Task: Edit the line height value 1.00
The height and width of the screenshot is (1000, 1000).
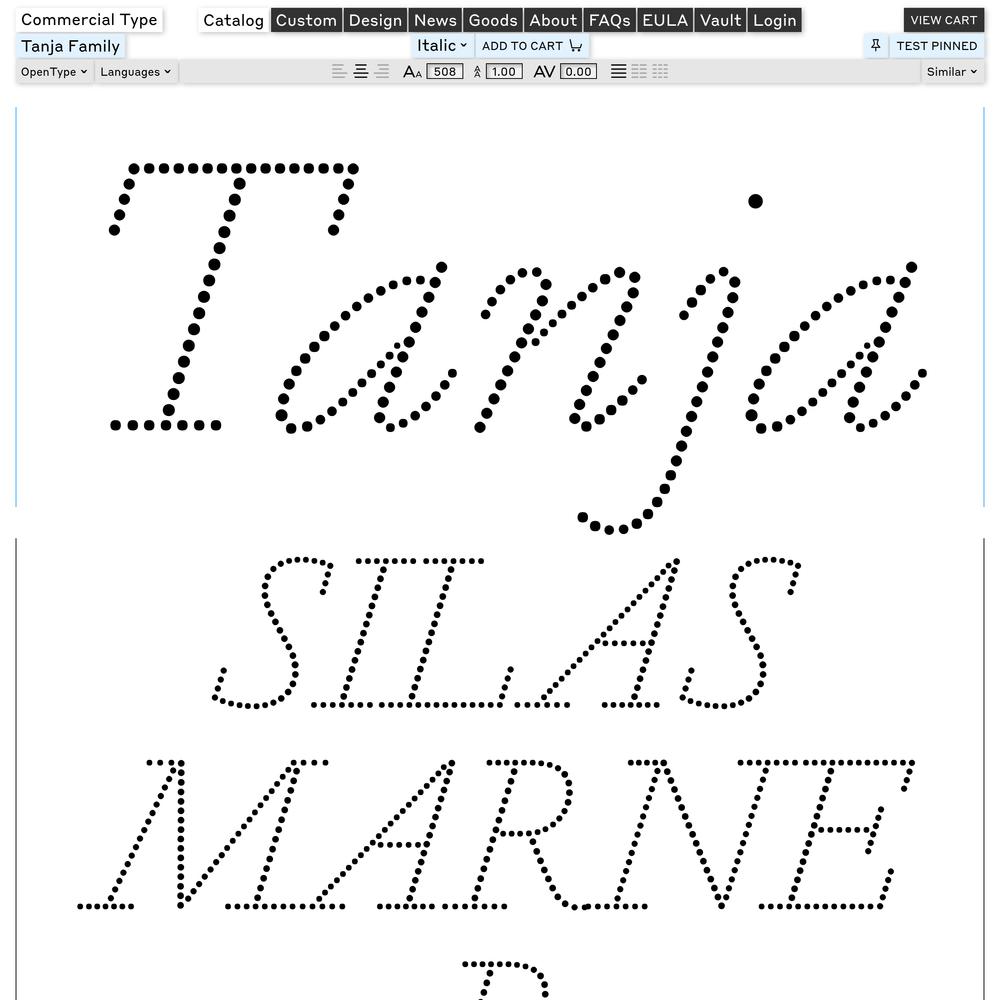Action: click(x=504, y=71)
